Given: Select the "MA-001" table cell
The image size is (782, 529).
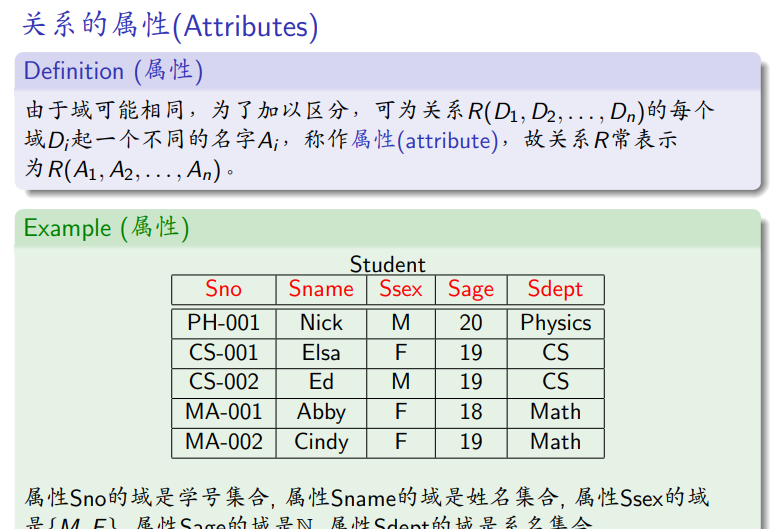Looking at the screenshot, I should coord(223,412).
